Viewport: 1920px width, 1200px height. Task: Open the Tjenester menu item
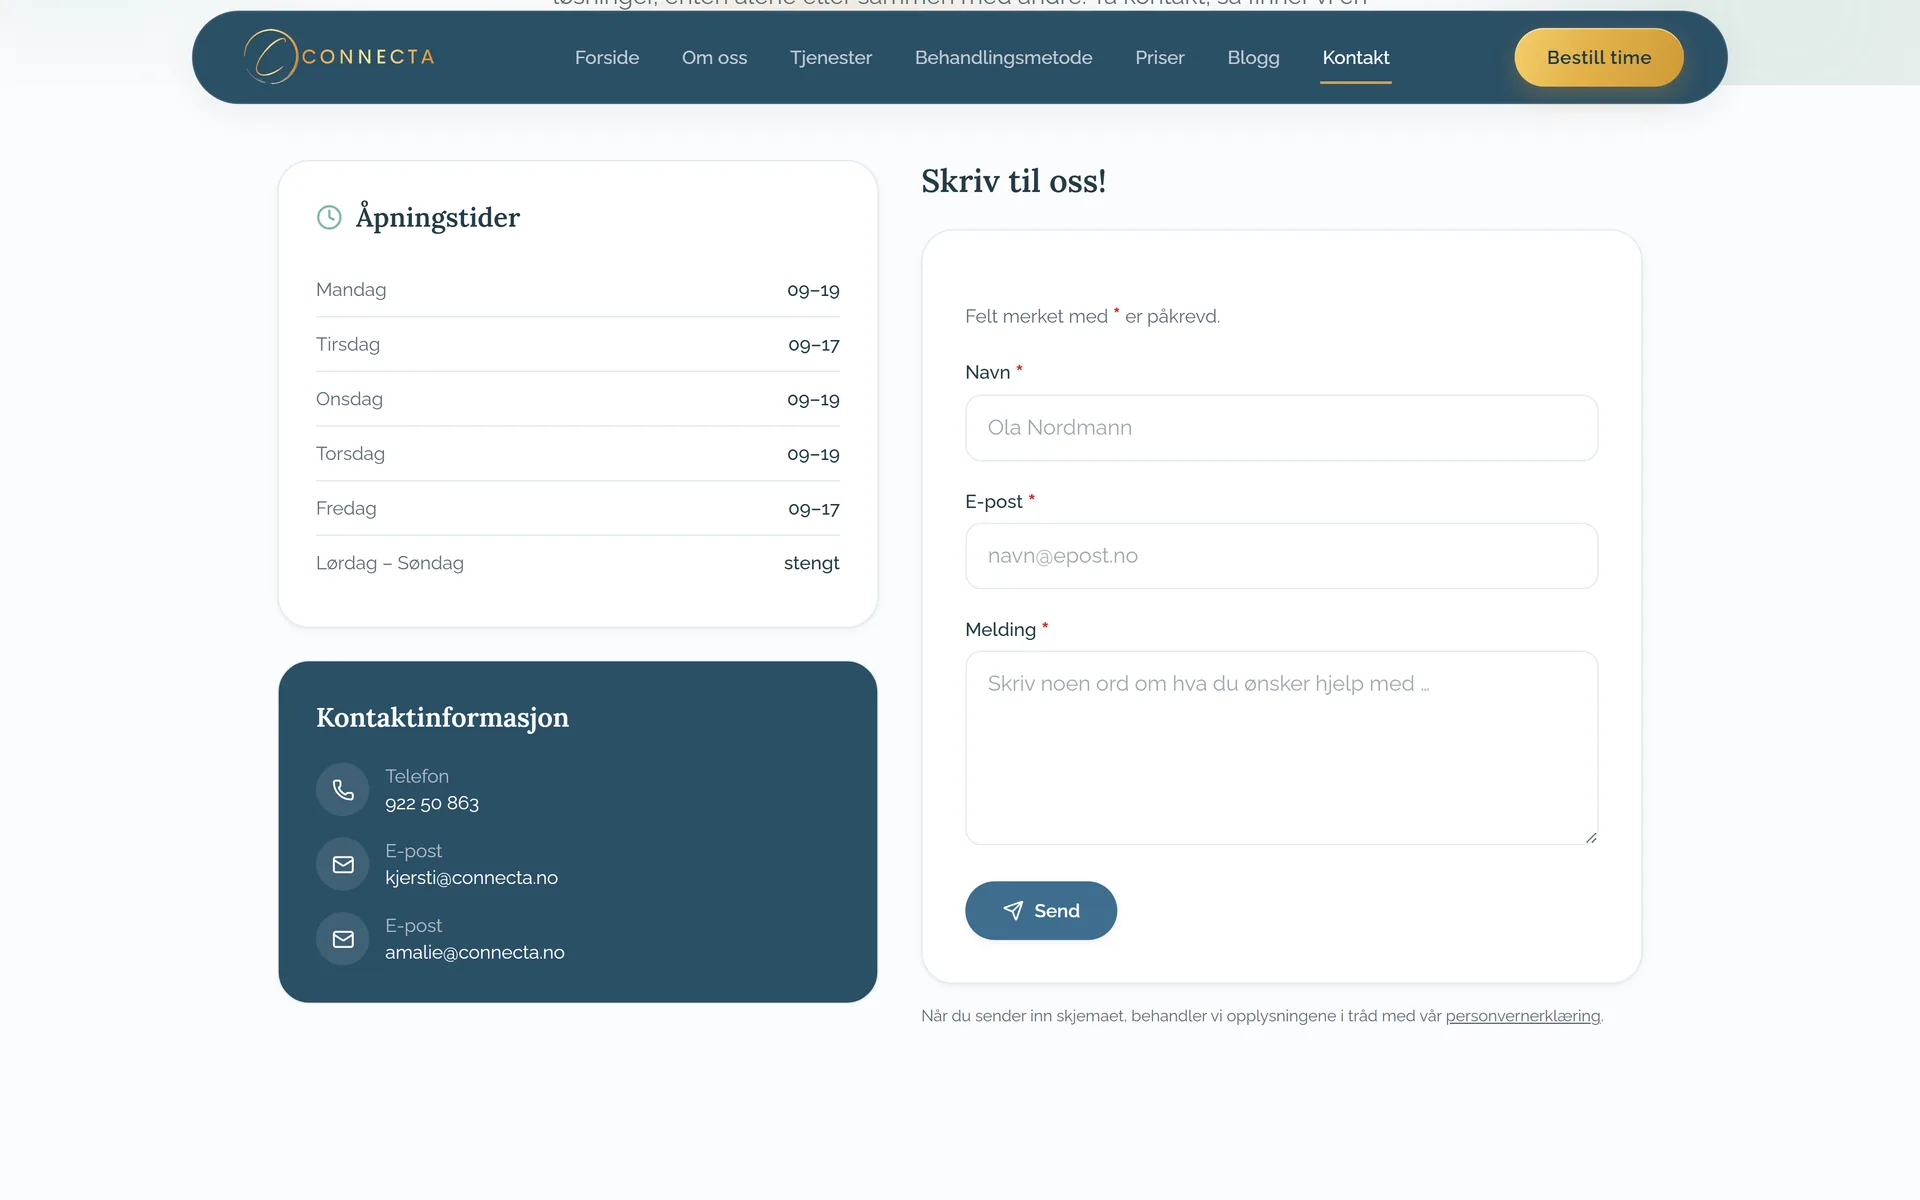point(831,57)
